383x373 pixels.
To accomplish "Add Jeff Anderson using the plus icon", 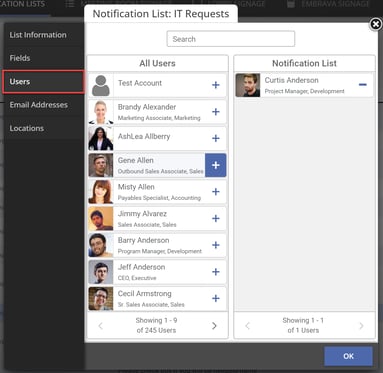I will [x=216, y=272].
